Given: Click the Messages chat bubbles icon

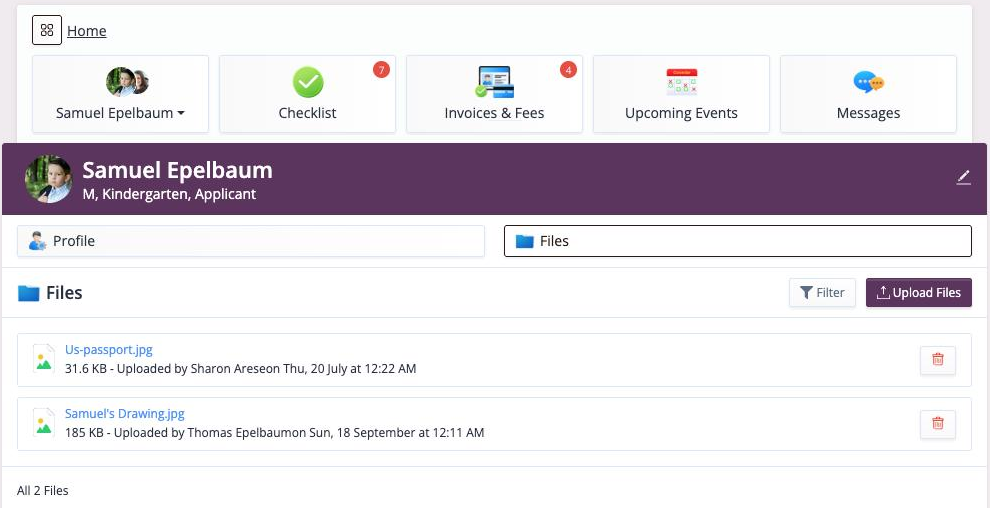Looking at the screenshot, I should pyautogui.click(x=868, y=82).
